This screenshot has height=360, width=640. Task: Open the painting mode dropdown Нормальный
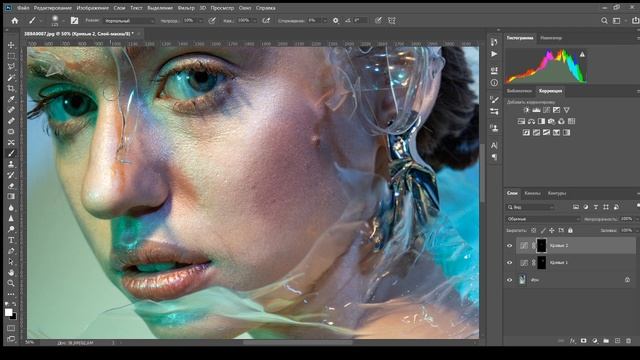click(129, 21)
